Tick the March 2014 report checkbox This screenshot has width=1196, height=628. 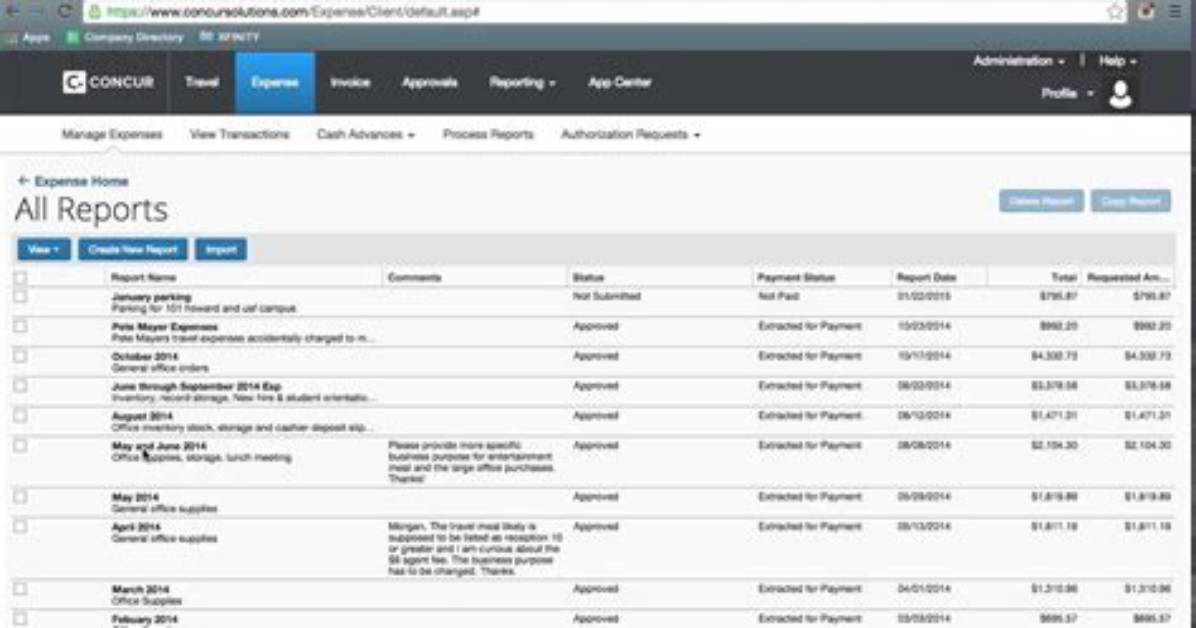coord(21,588)
